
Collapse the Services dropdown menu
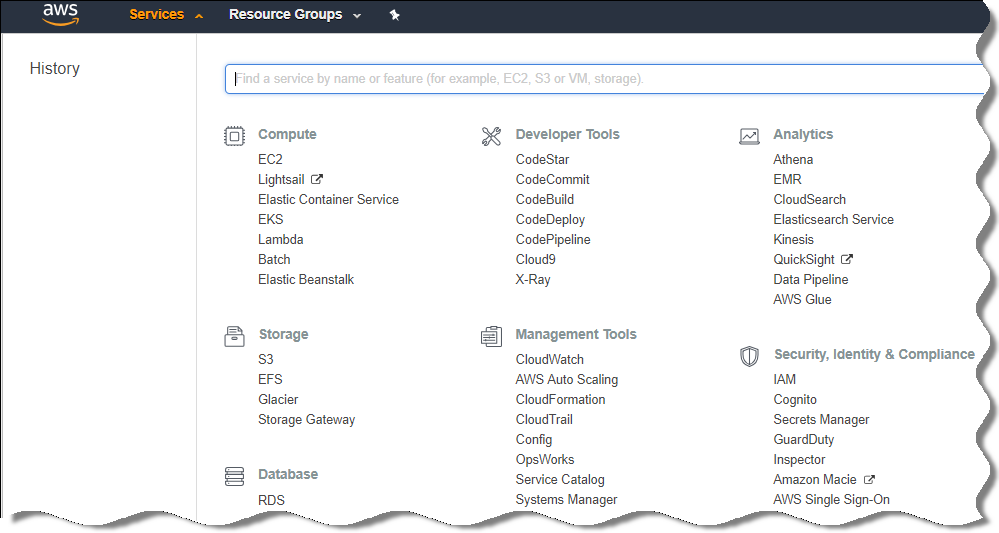(166, 15)
